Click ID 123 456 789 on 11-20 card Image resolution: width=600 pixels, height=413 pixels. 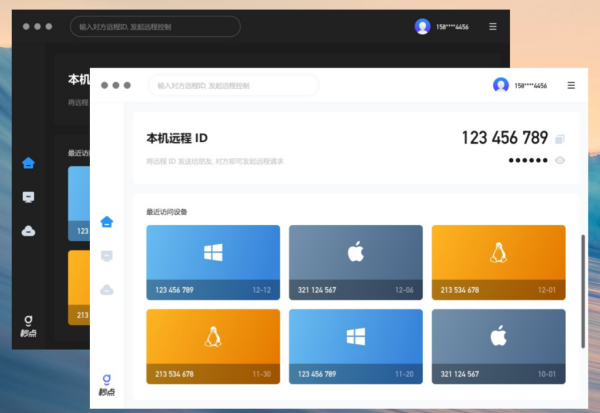coord(317,374)
